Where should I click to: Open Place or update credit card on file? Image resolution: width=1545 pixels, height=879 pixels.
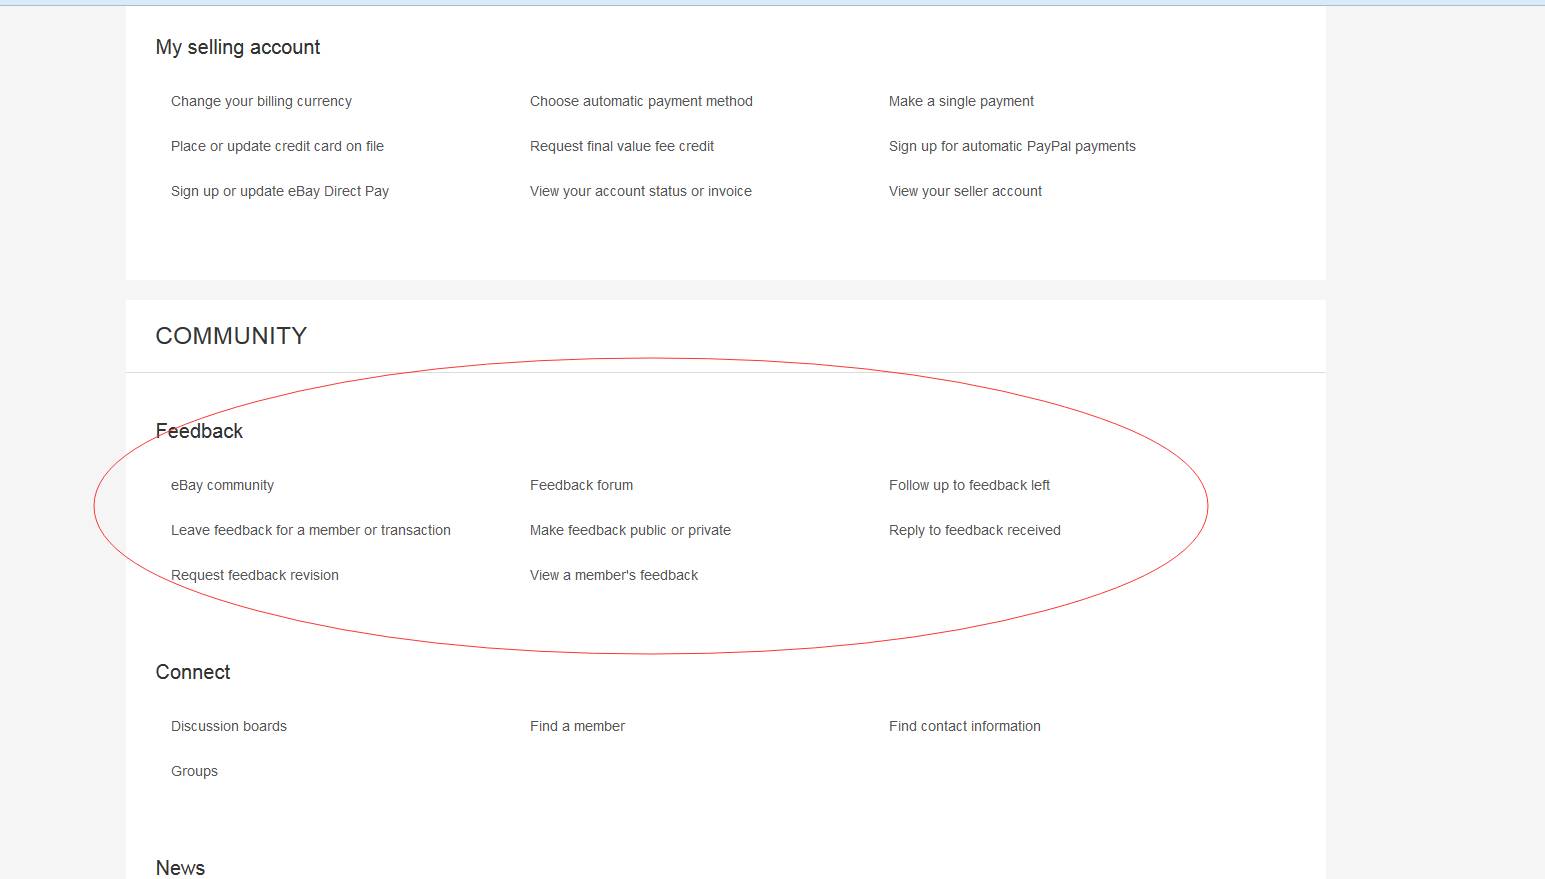[x=278, y=146]
